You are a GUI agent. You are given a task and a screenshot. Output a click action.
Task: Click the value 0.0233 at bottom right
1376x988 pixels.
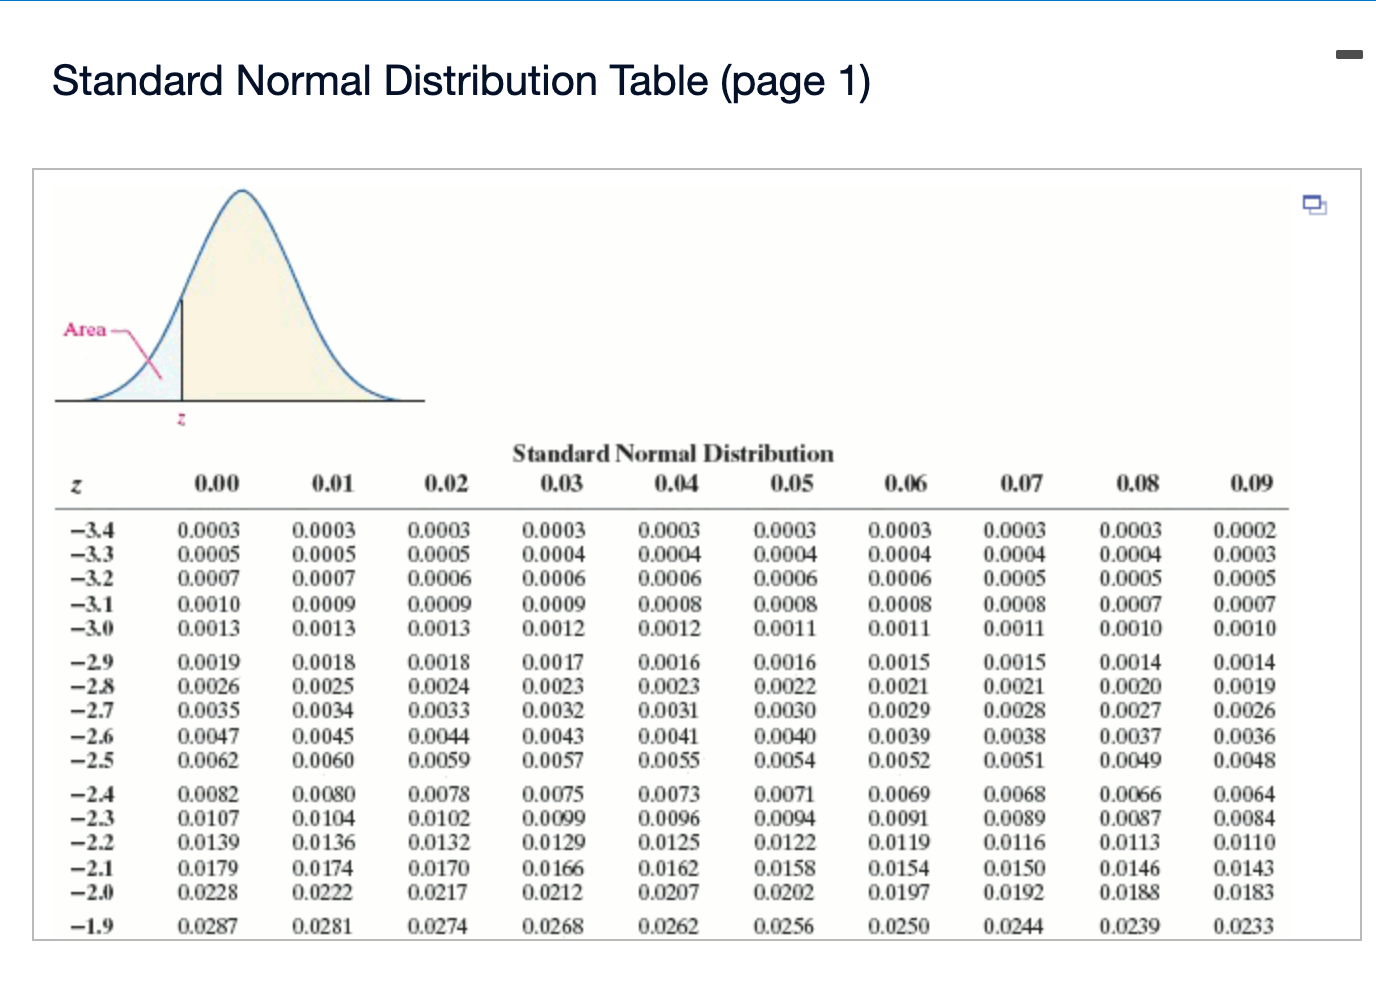click(x=1243, y=925)
